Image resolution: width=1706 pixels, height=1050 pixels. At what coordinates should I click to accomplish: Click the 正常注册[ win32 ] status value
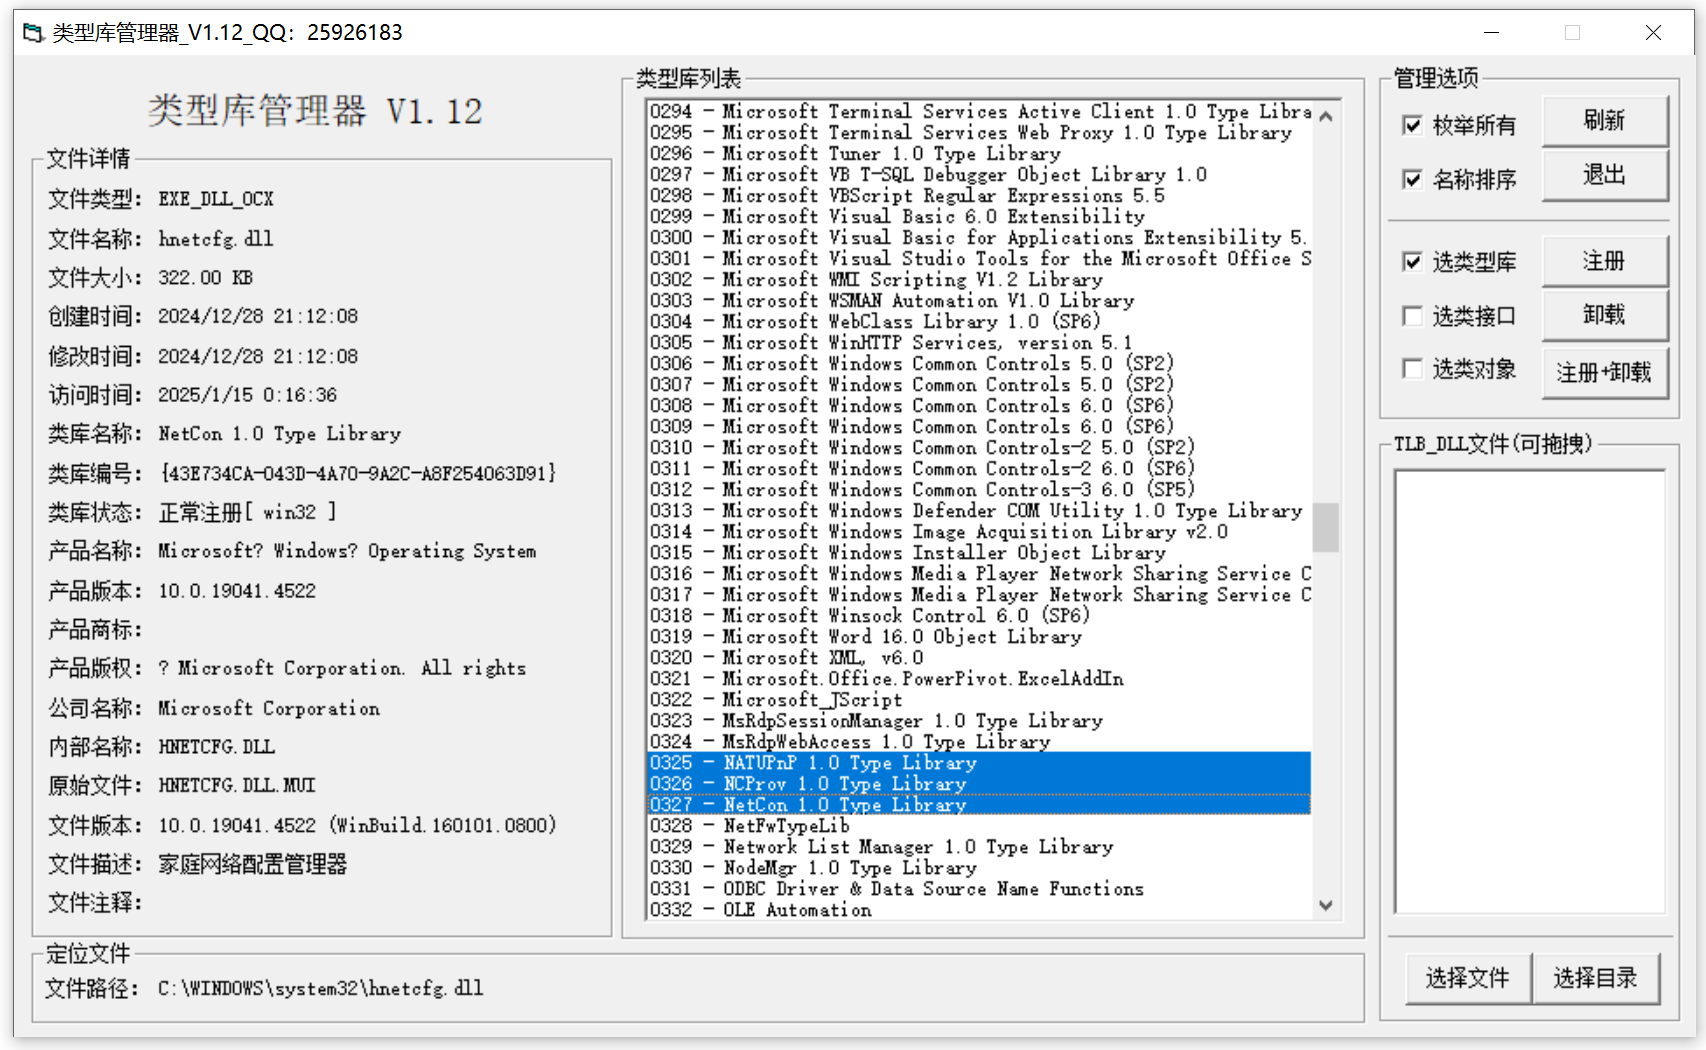[x=247, y=512]
